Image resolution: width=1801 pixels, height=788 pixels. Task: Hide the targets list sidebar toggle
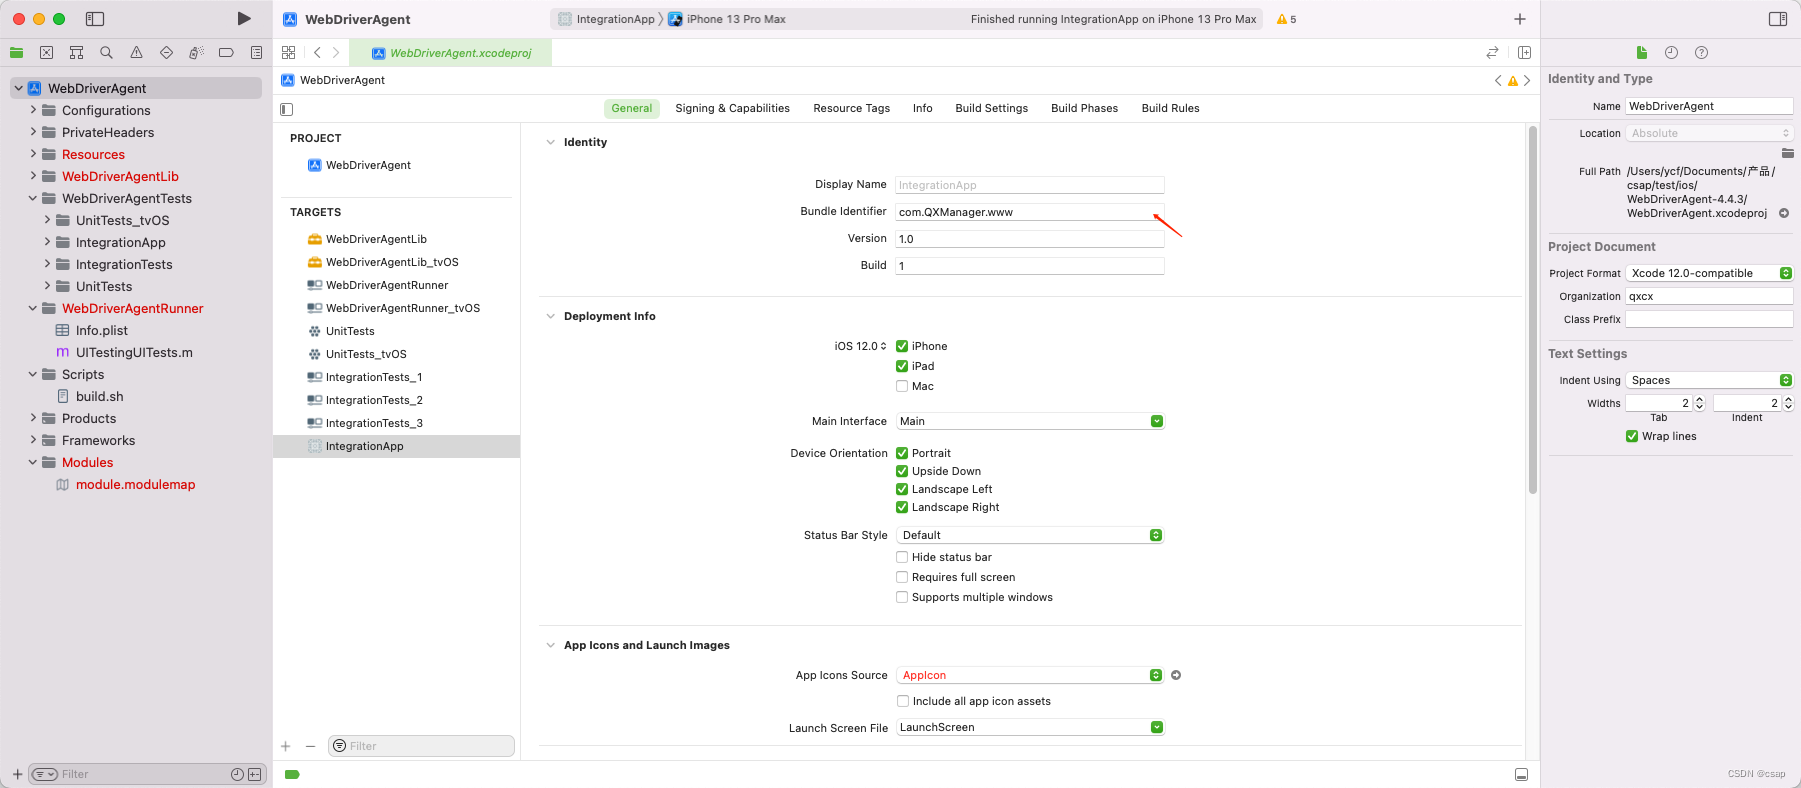(x=287, y=109)
